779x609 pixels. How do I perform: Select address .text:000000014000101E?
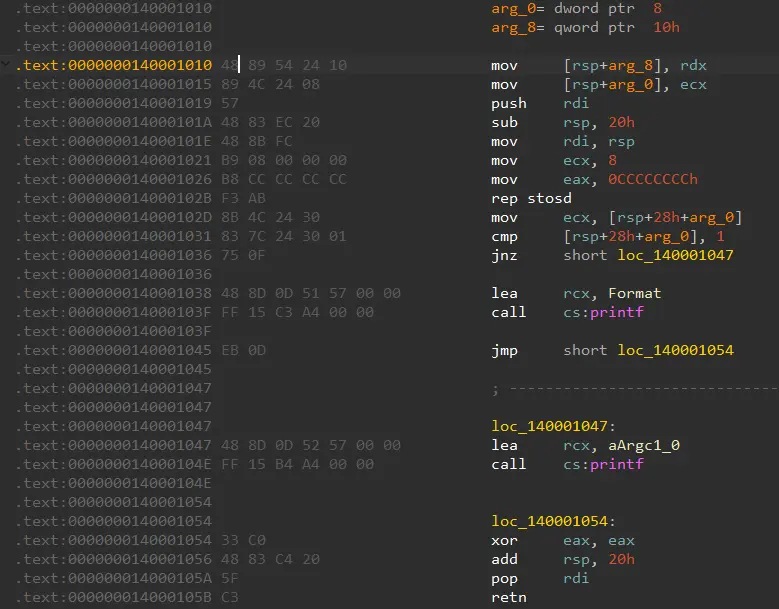[114, 141]
